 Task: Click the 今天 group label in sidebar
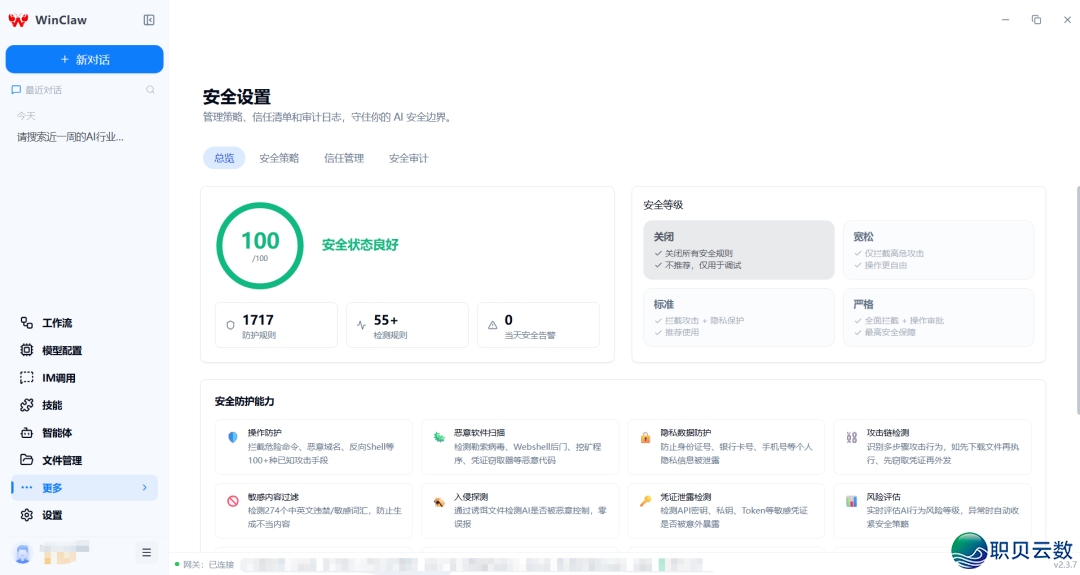pos(26,116)
